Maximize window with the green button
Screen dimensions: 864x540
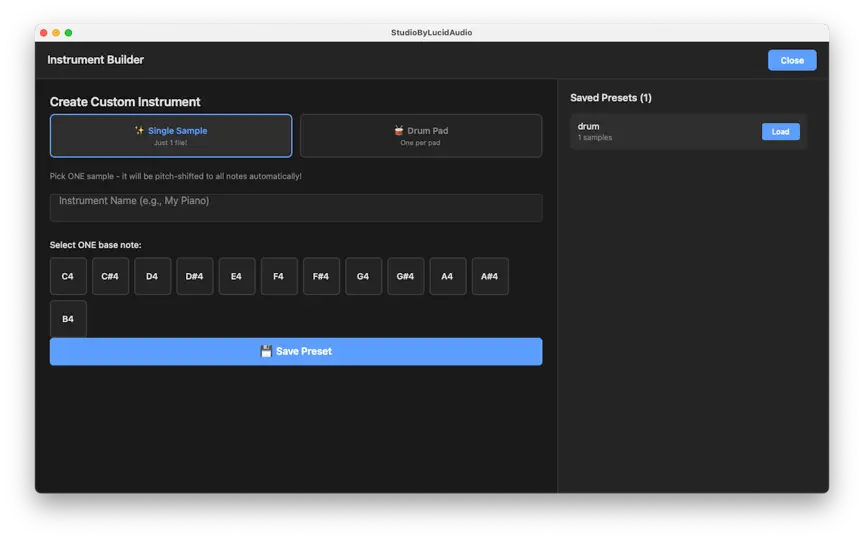[68, 33]
